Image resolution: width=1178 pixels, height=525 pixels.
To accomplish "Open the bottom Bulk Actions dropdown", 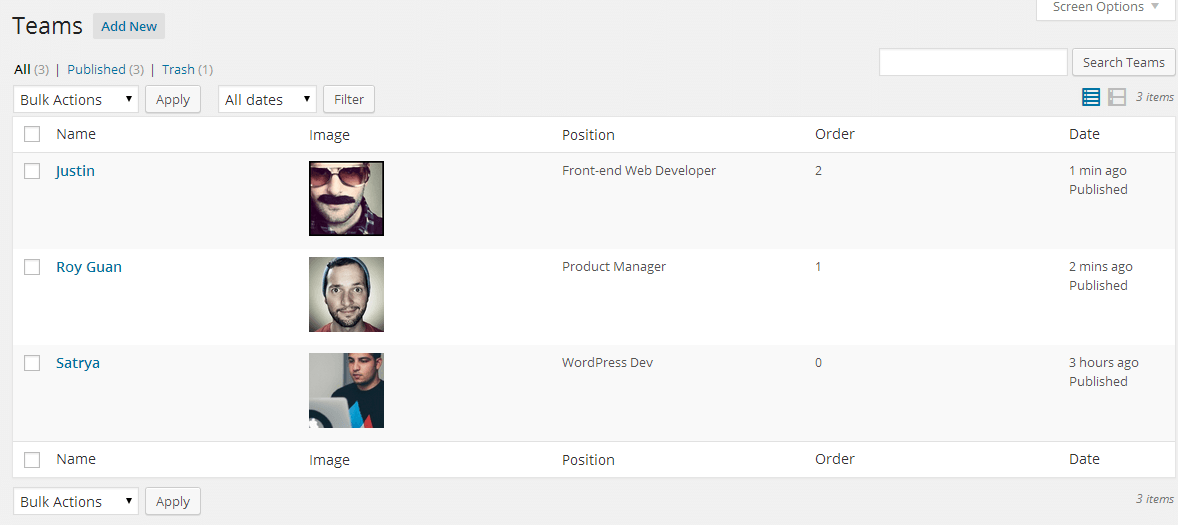I will 76,502.
